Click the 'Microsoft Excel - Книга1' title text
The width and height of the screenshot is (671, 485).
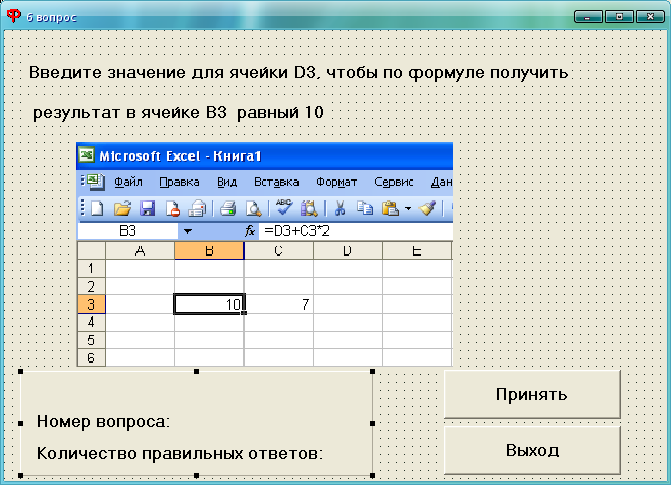(x=180, y=156)
